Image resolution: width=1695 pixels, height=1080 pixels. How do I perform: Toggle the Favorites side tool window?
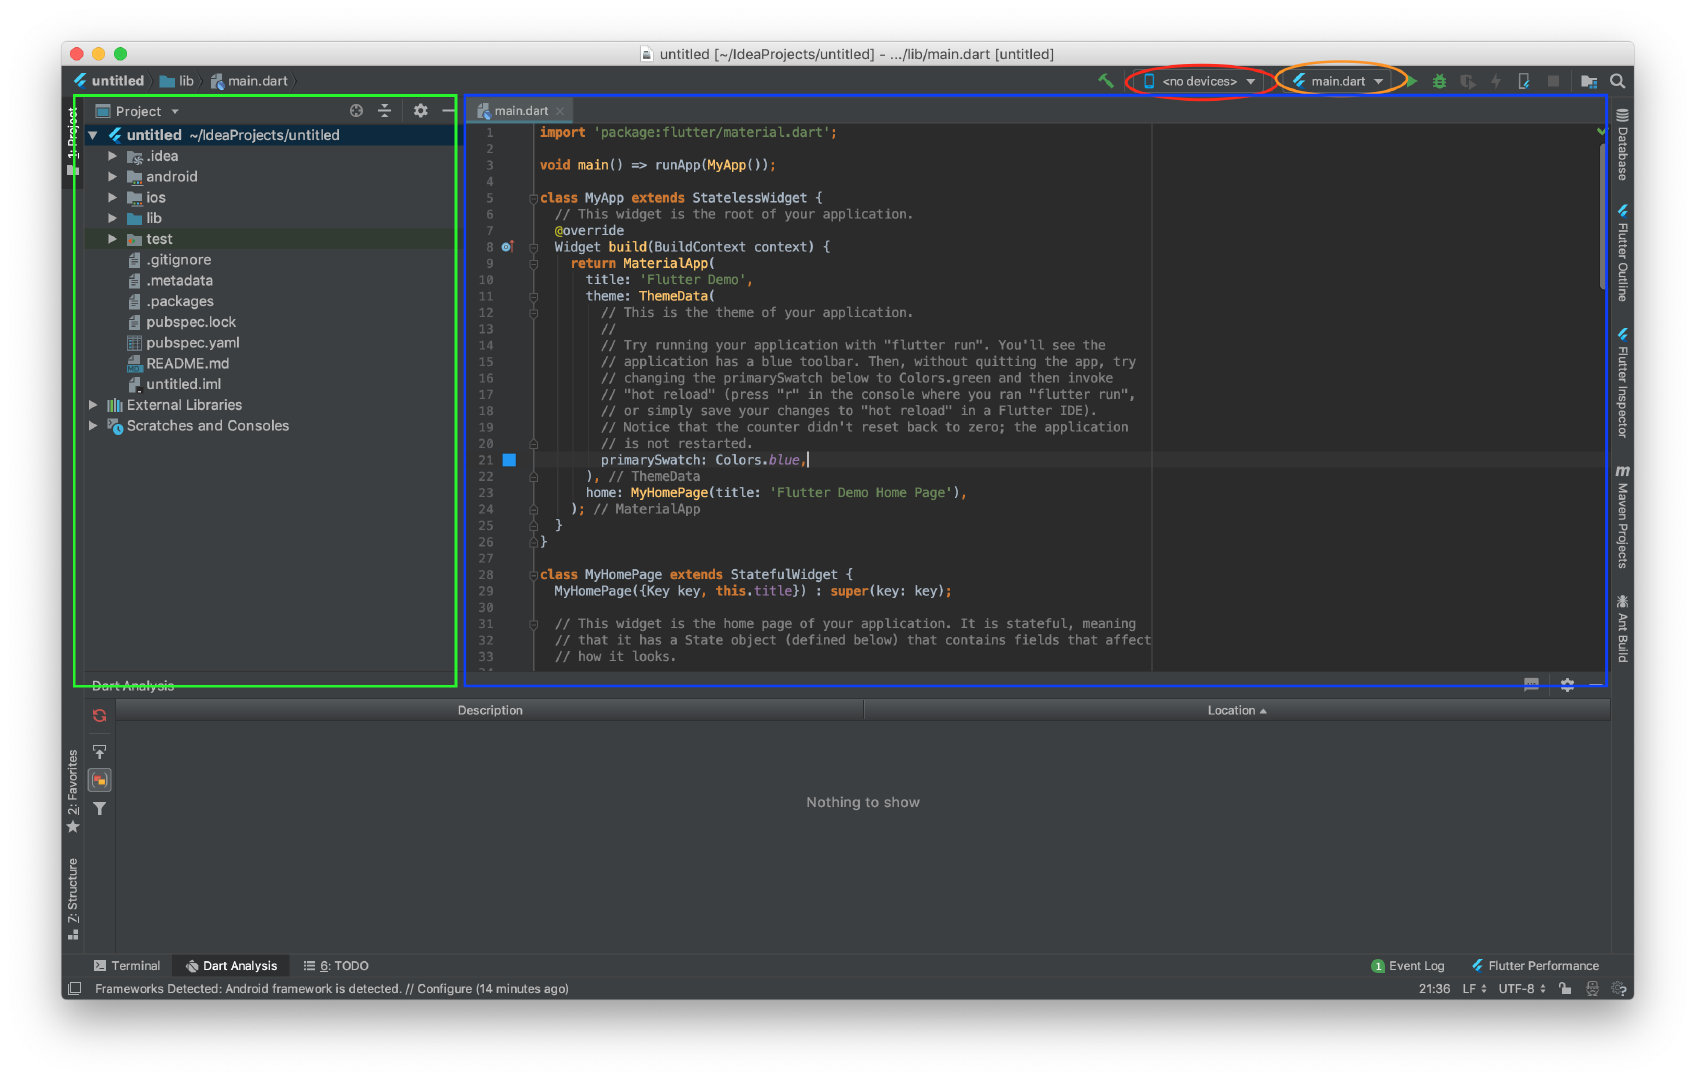point(72,791)
